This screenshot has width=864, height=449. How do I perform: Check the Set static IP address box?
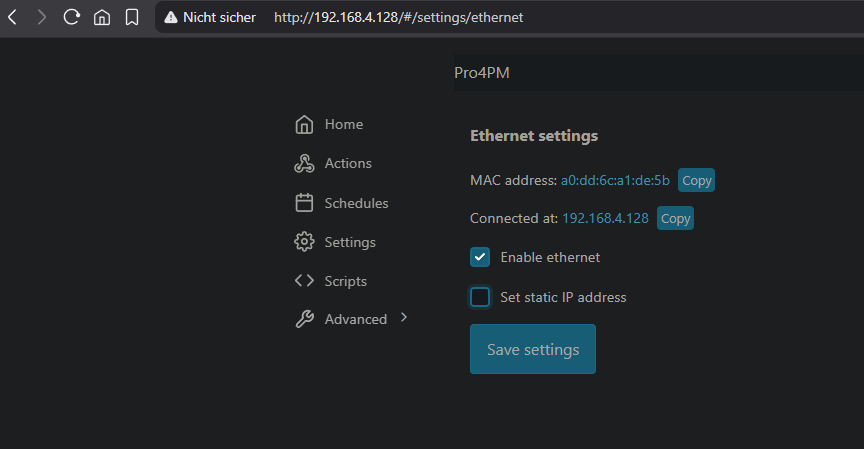click(x=480, y=297)
